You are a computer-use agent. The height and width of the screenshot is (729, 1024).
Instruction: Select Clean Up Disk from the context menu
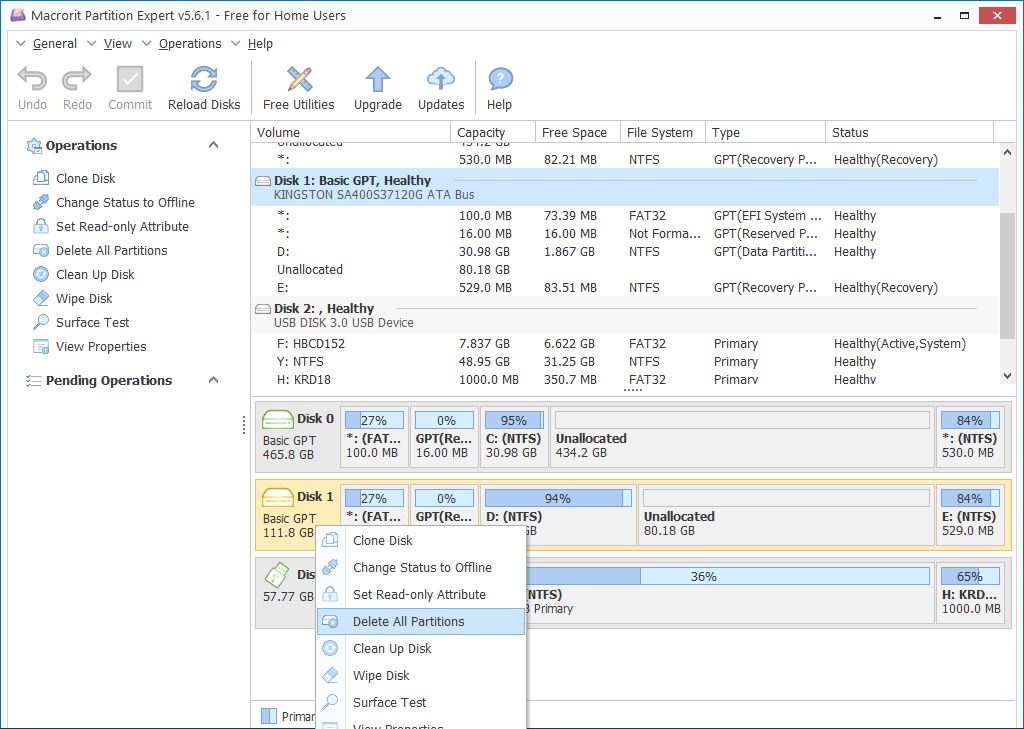point(392,648)
